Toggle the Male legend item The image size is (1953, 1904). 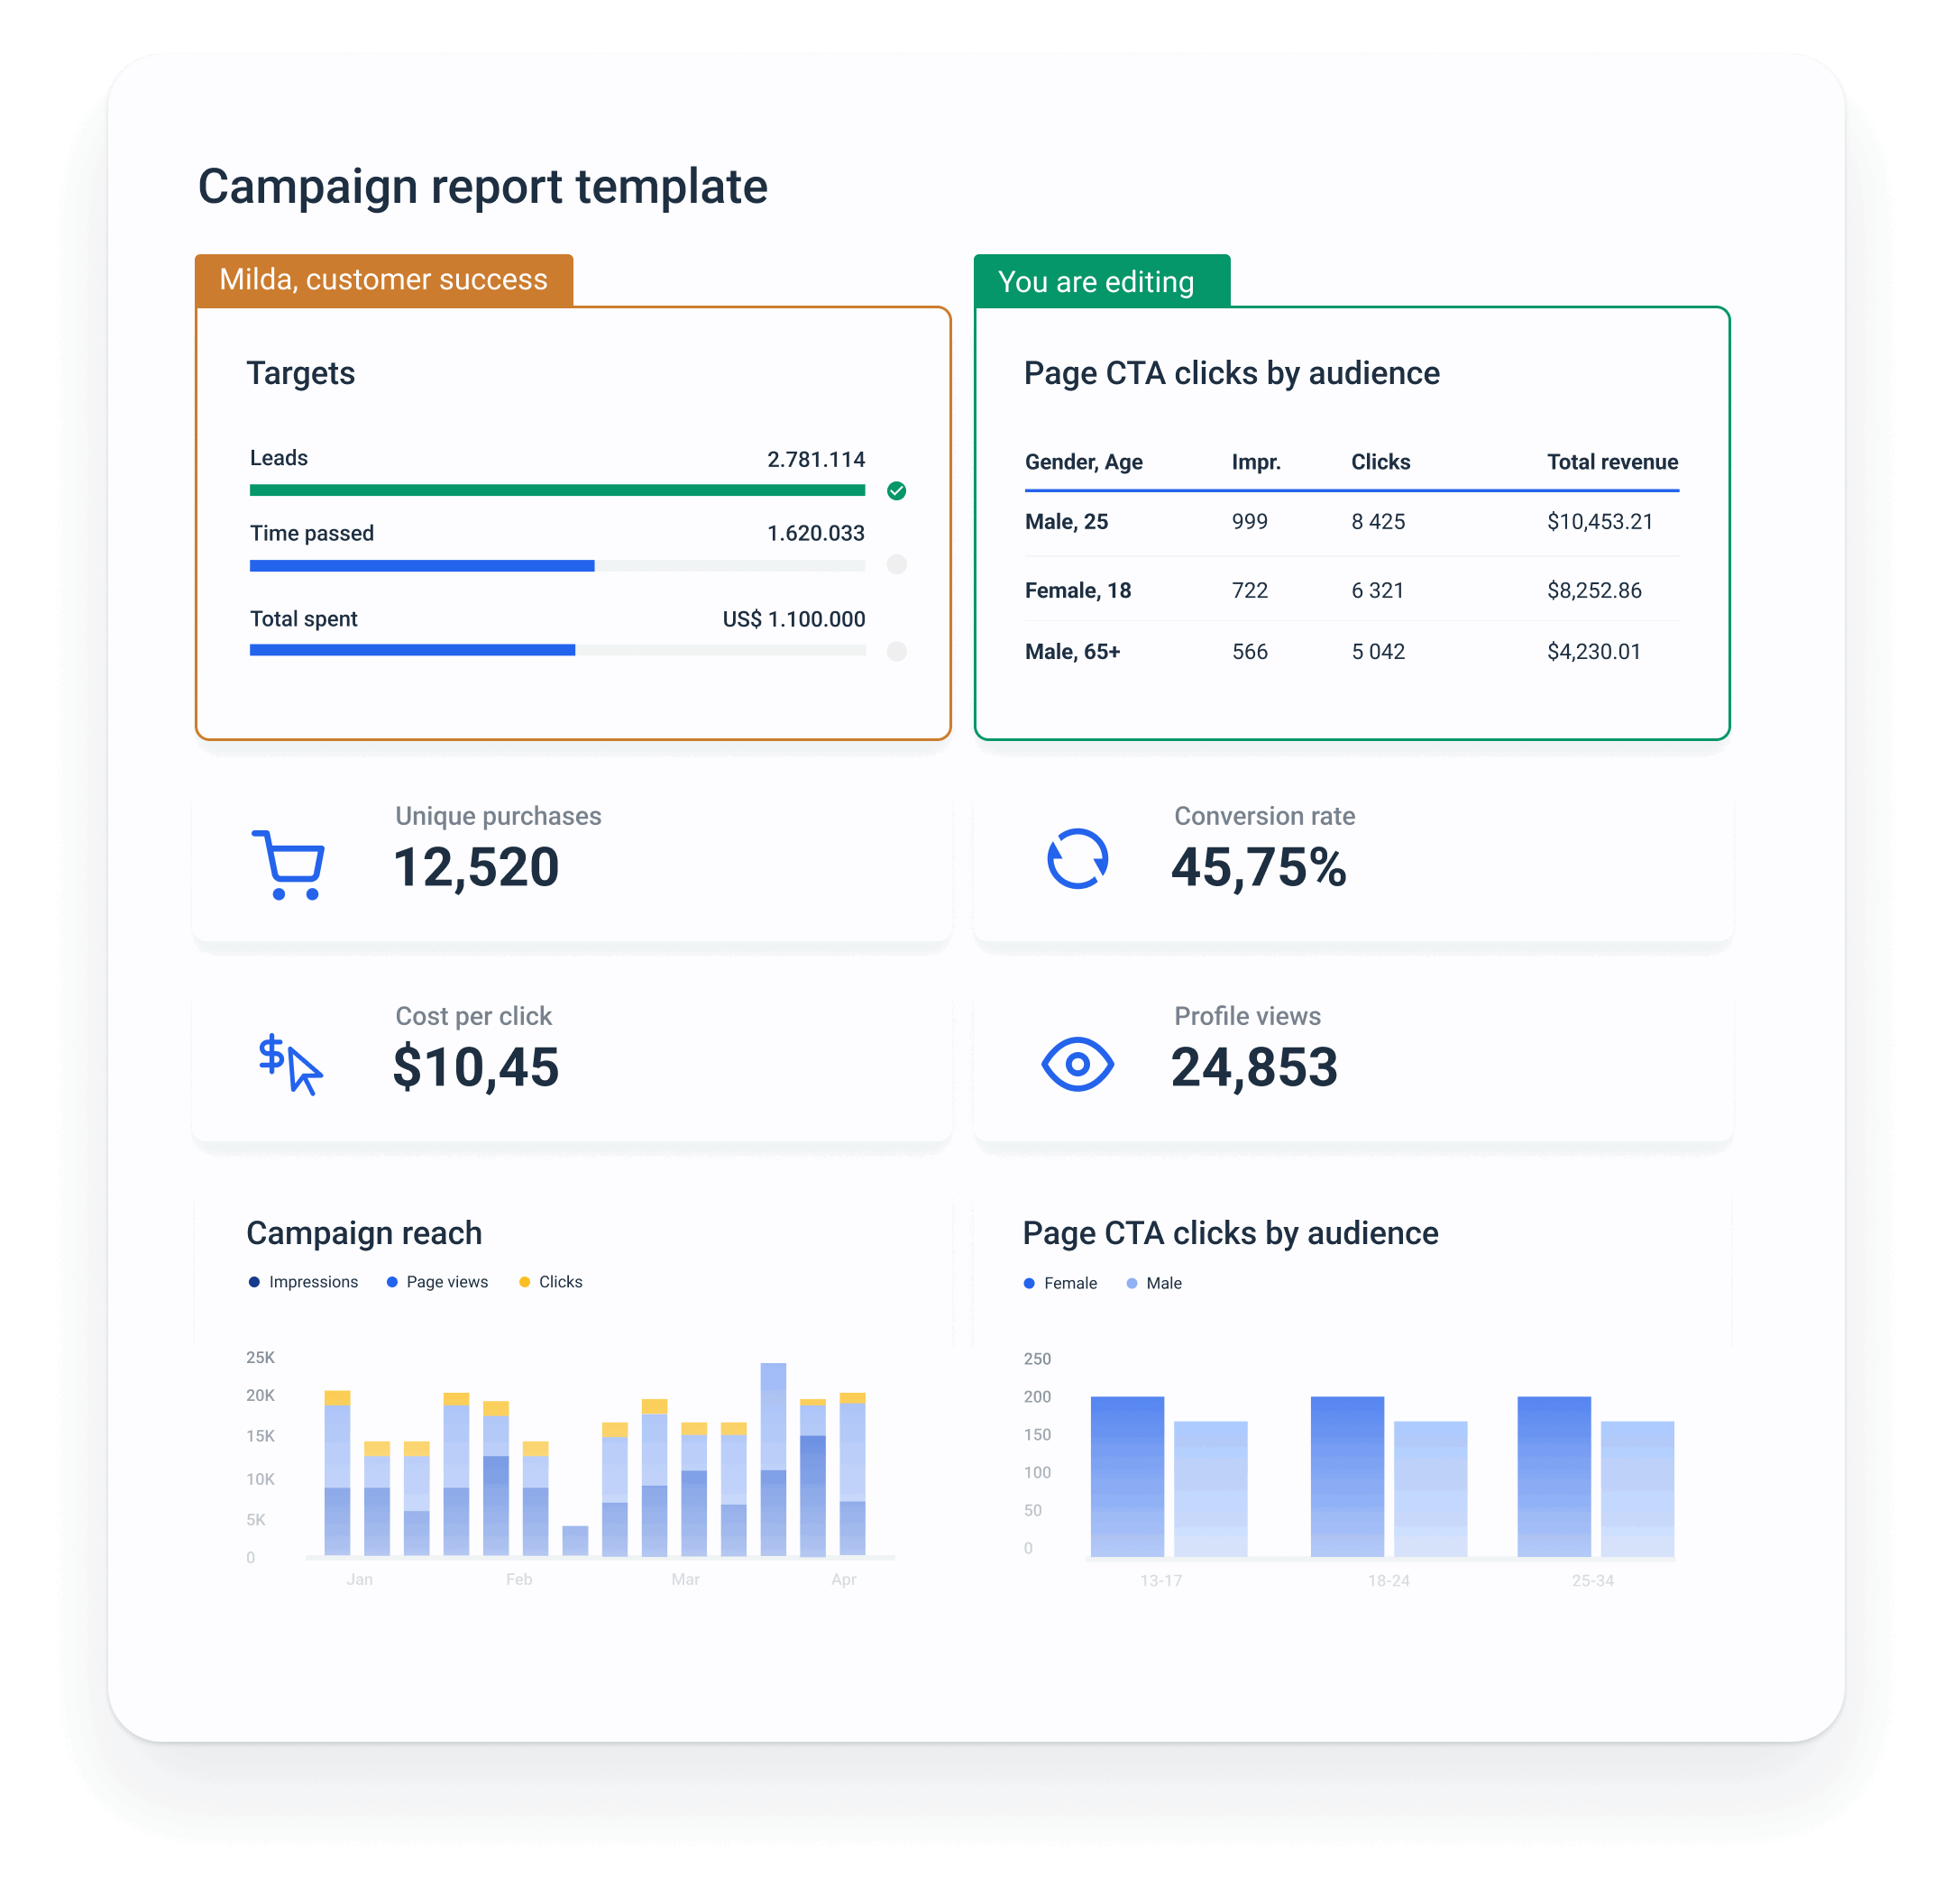click(1154, 1283)
